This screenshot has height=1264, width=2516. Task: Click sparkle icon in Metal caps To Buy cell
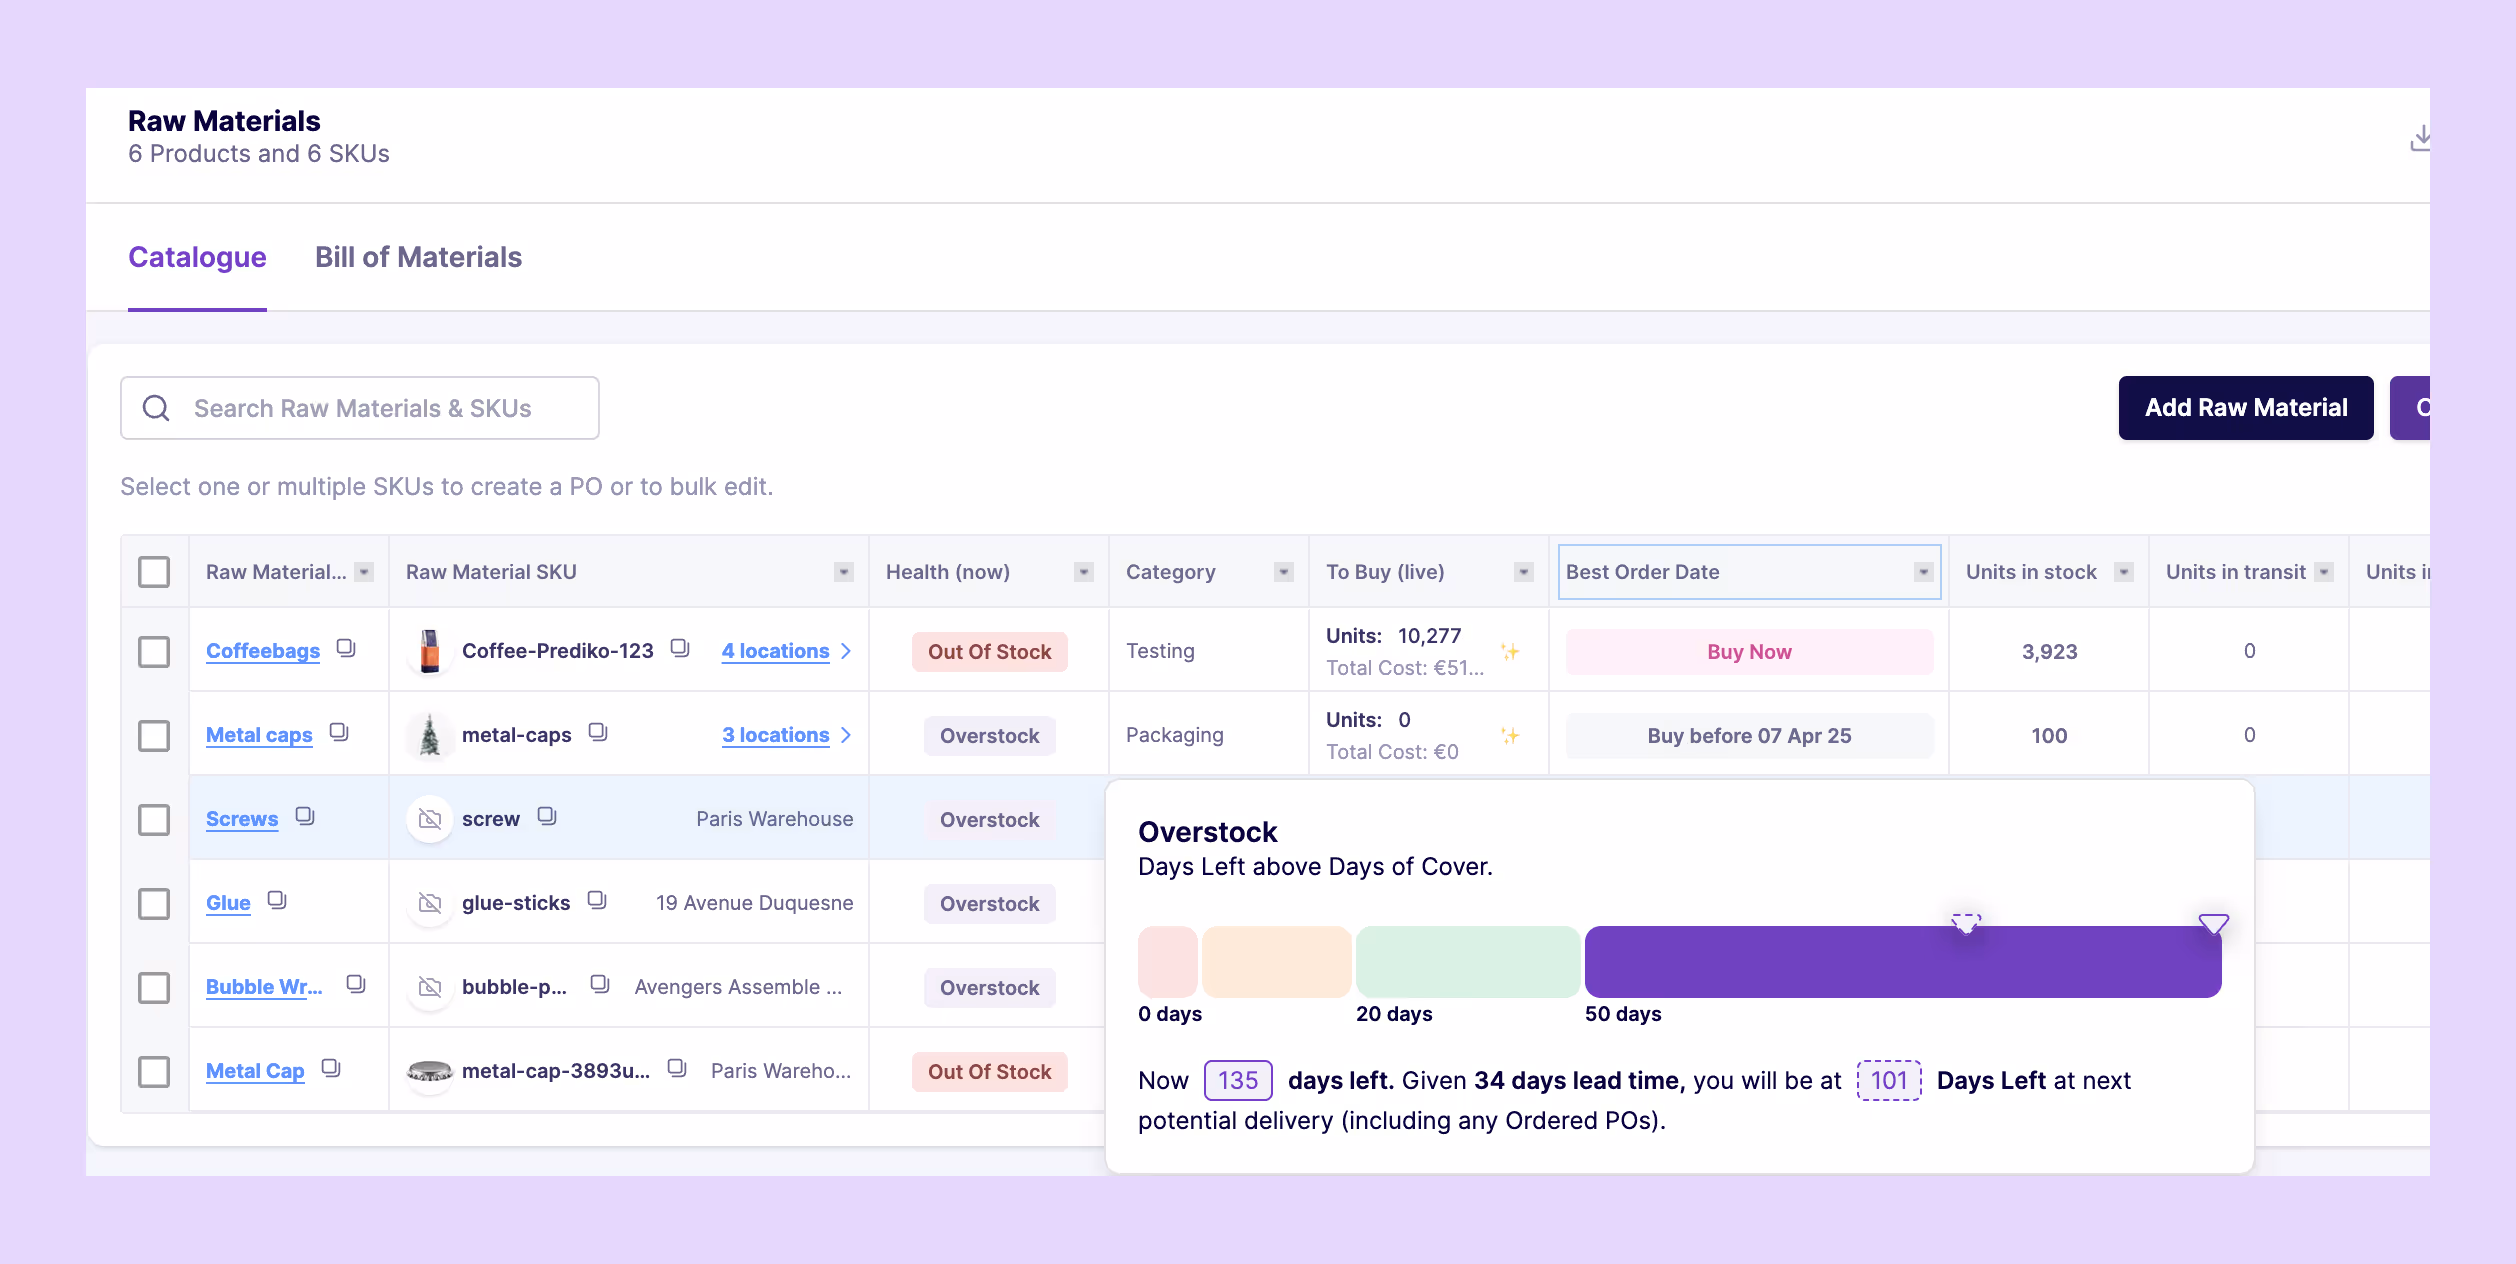(x=1510, y=736)
